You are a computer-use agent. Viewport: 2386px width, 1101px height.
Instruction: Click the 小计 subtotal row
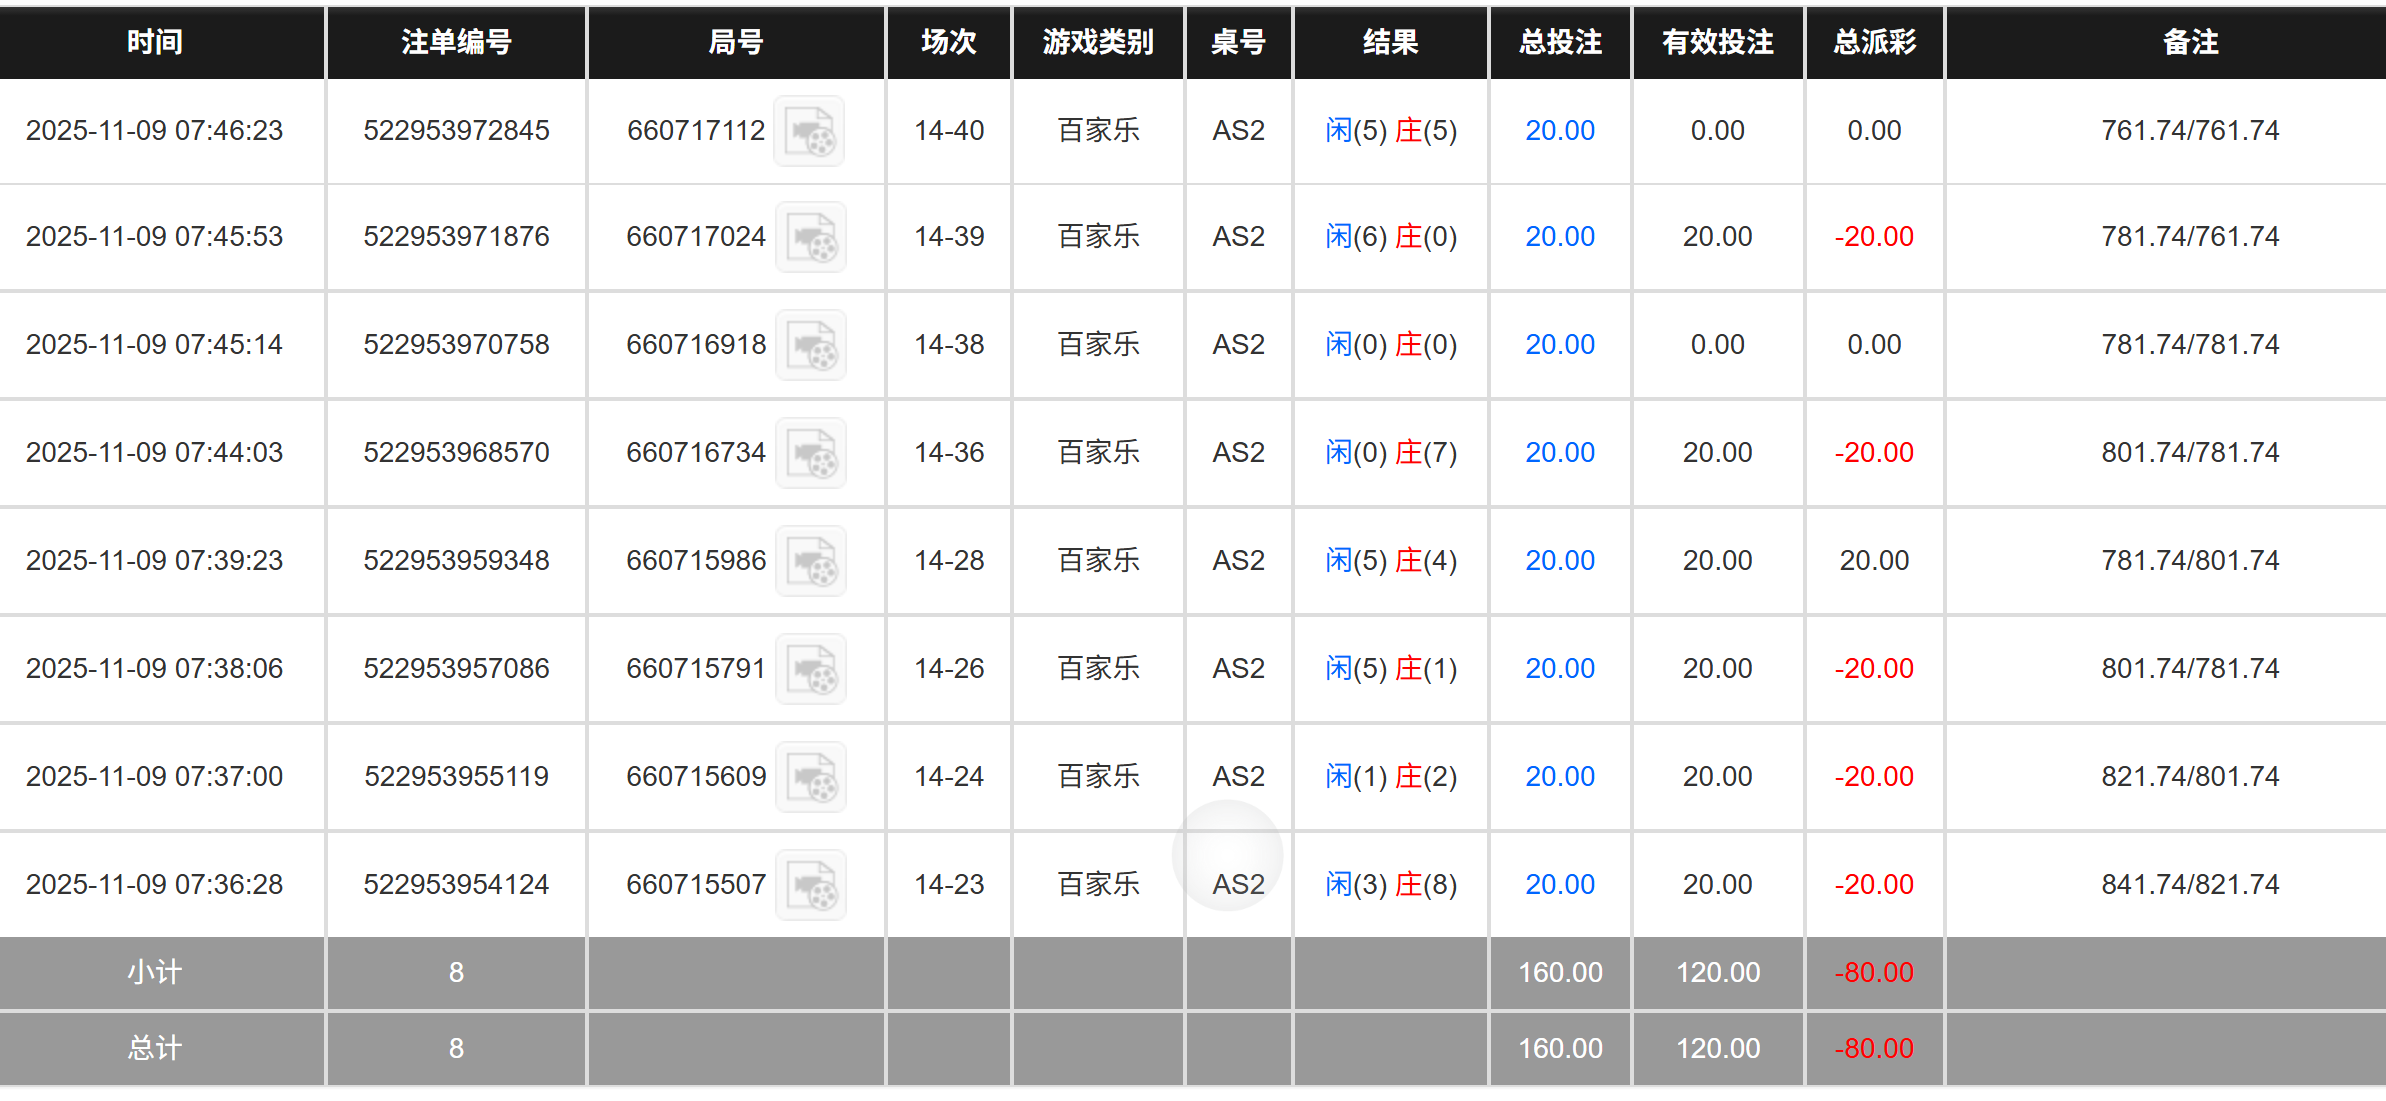155,972
